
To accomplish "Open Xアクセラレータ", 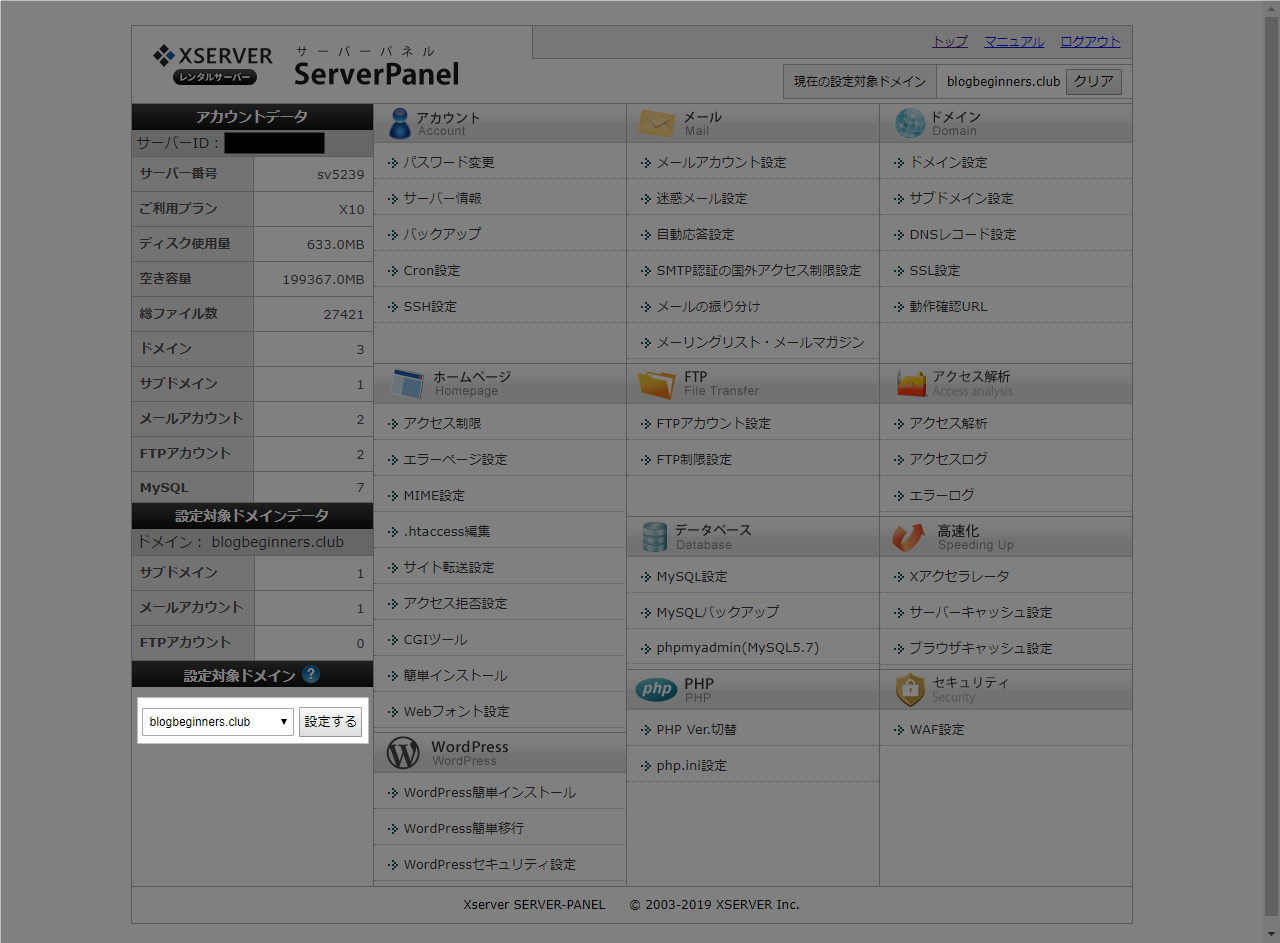I will pyautogui.click(x=959, y=576).
